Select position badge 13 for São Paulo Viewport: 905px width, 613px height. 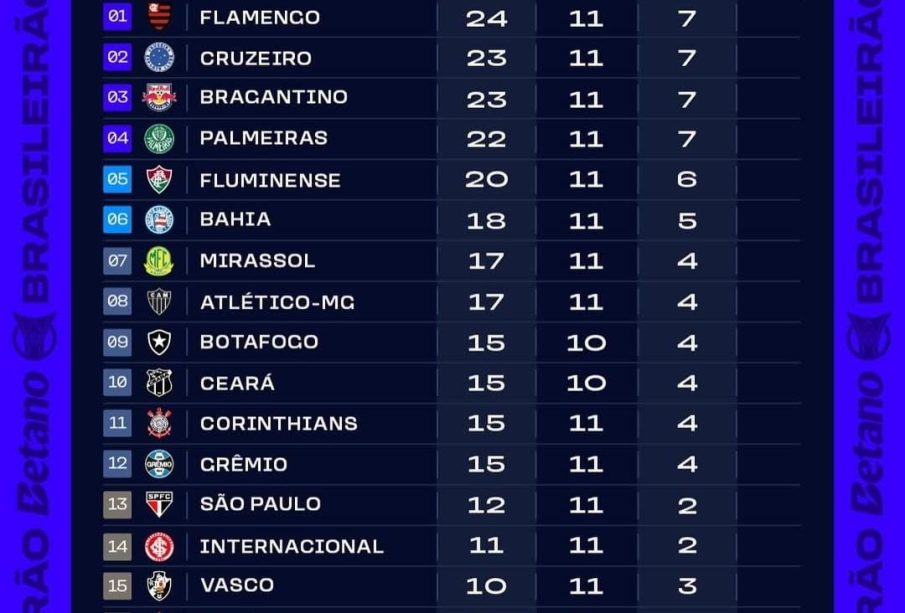[x=118, y=504]
